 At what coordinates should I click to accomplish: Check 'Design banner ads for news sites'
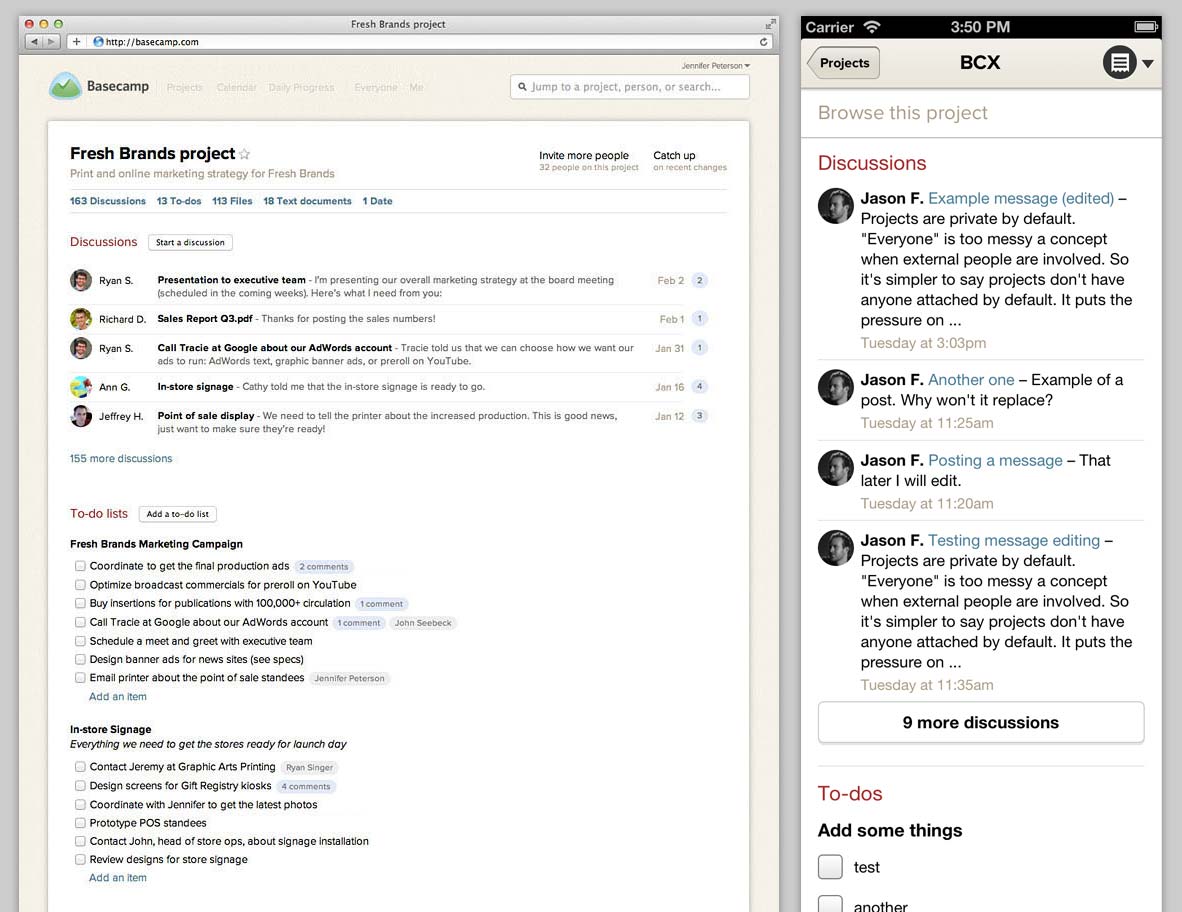coord(80,660)
